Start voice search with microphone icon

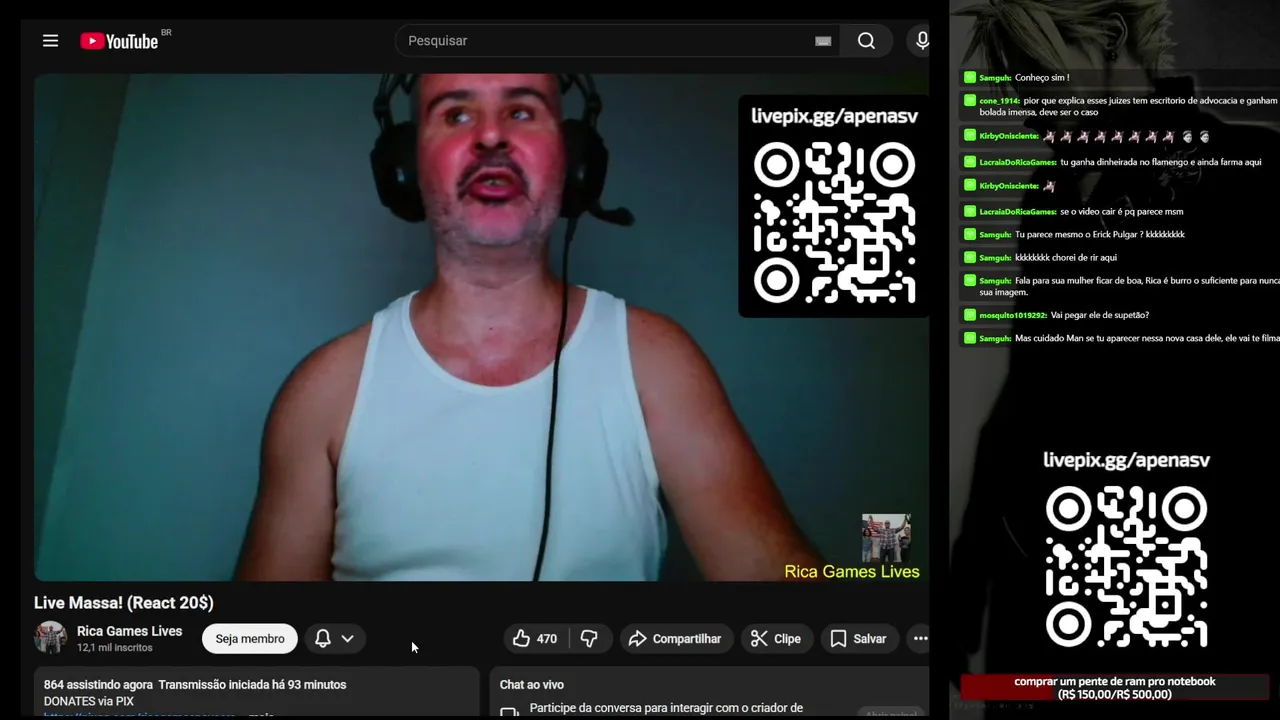921,41
